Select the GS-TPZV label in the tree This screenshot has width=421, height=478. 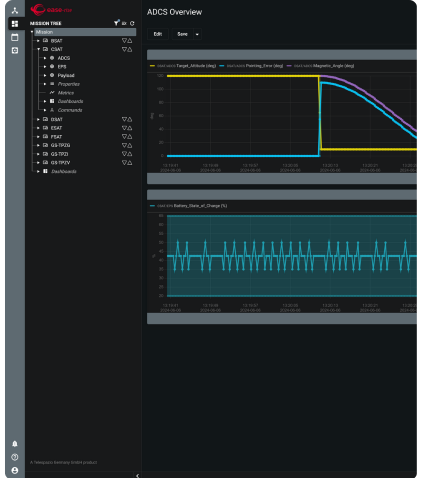pos(60,163)
